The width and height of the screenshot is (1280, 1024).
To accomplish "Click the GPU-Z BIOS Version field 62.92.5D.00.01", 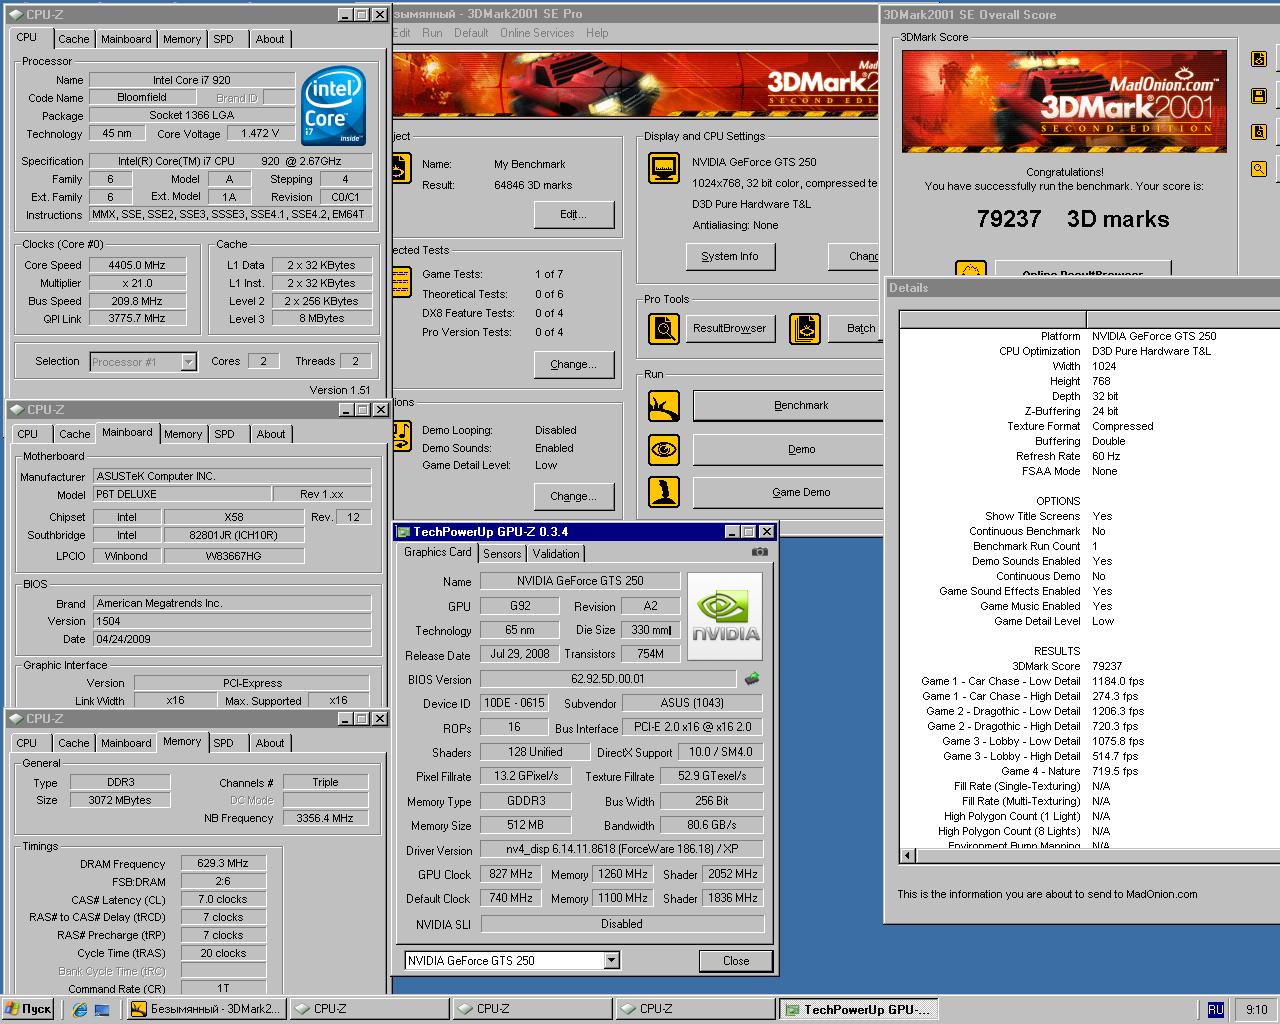I will 608,679.
